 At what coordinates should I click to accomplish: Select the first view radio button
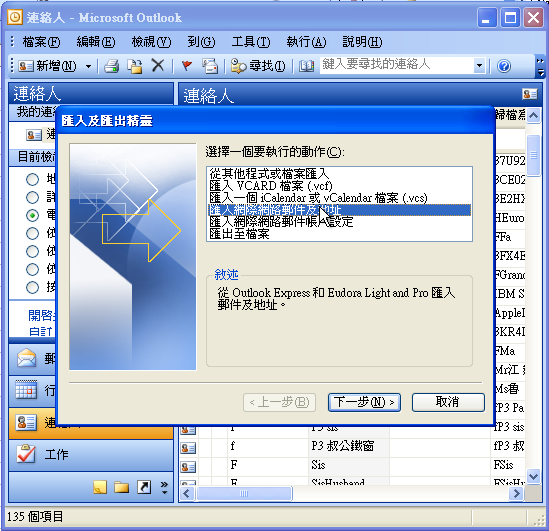tap(33, 179)
